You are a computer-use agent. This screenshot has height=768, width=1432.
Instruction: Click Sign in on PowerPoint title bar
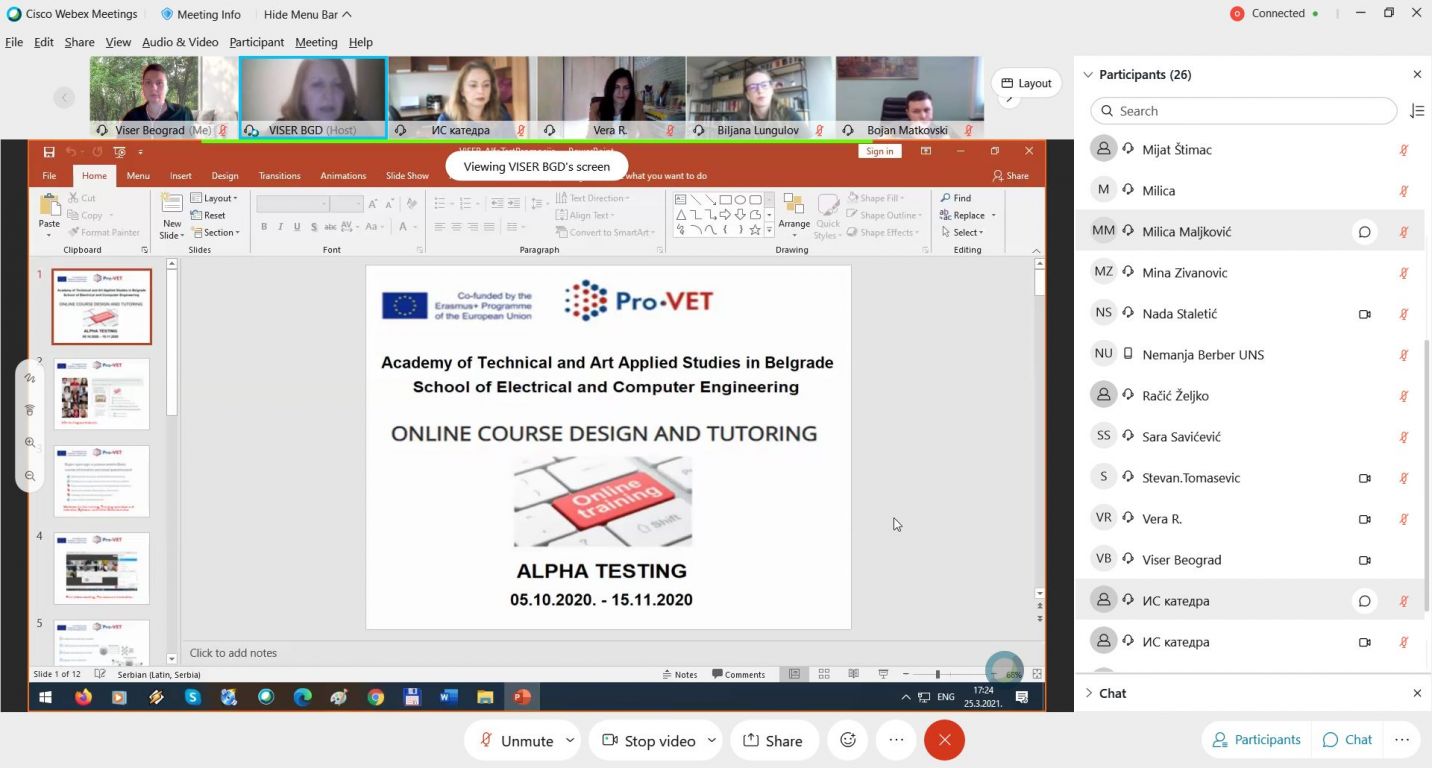(880, 151)
